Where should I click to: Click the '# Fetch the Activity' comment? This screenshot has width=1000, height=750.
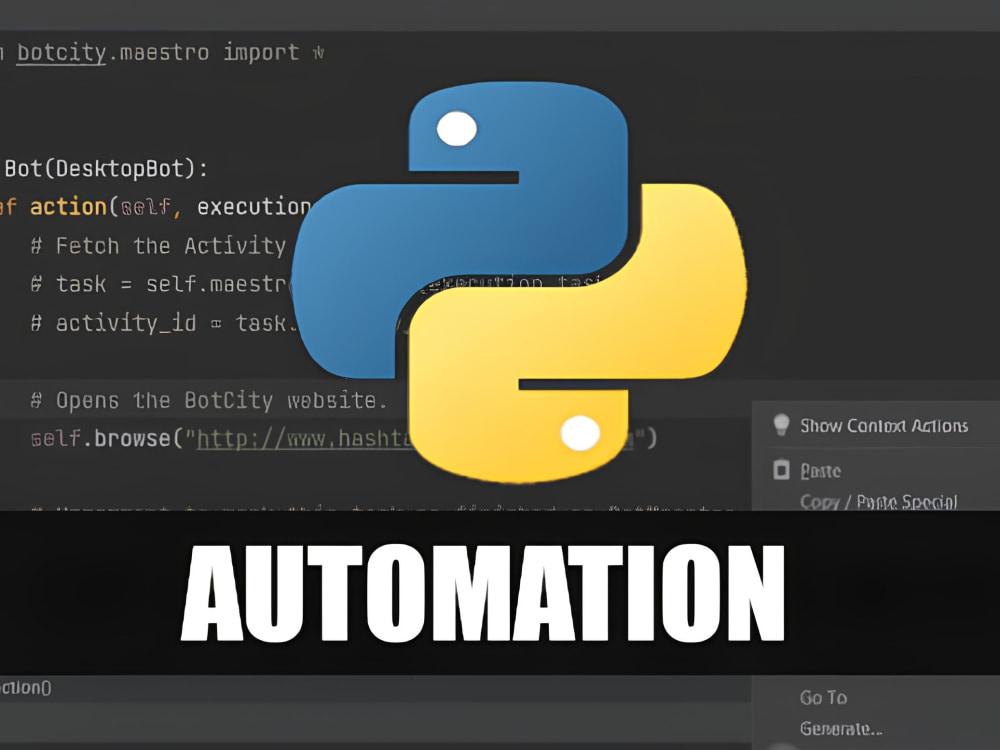tap(158, 246)
